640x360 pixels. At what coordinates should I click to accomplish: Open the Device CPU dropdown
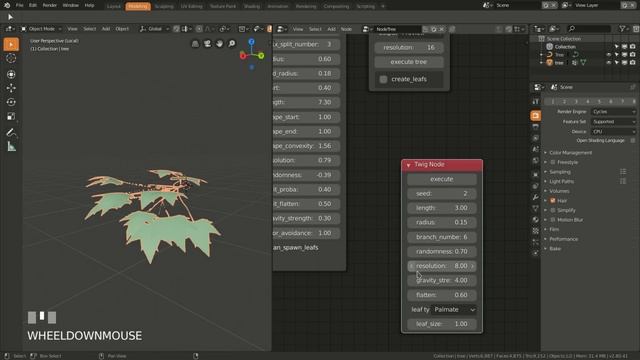[613, 132]
